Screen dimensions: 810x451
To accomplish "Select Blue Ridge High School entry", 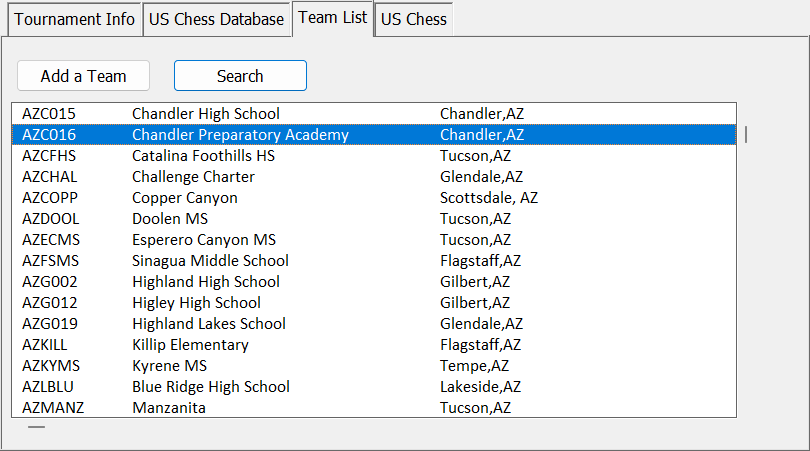I will (211, 387).
